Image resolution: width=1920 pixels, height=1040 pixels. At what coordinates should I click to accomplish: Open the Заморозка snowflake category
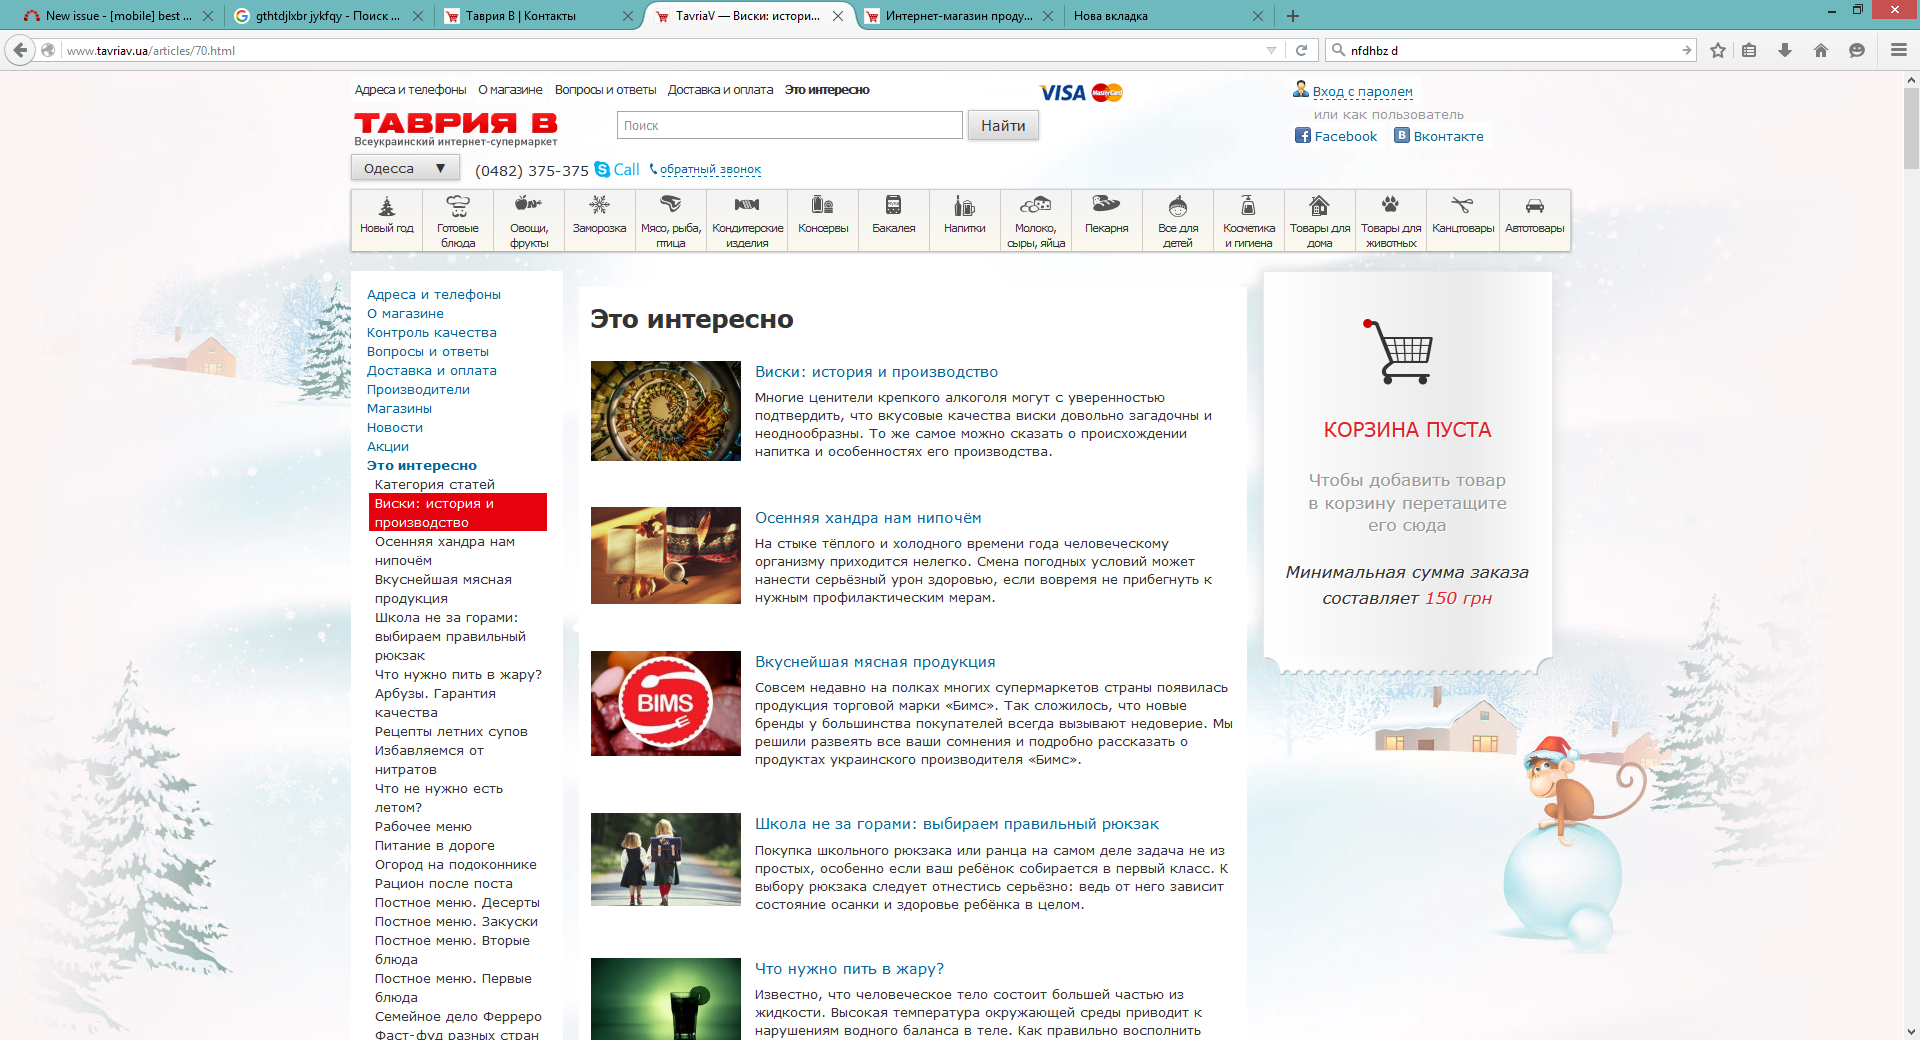599,206
